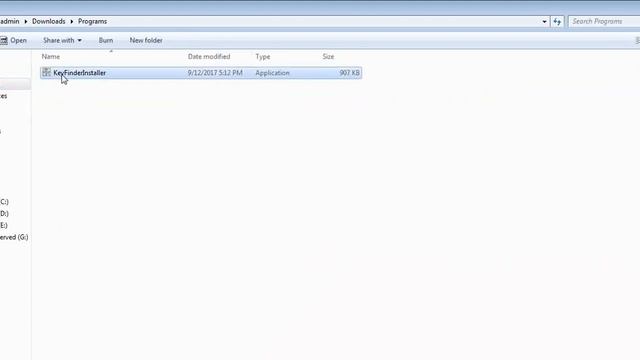Click the KeyFinderInstaller file name
Viewport: 640px width, 360px height.
(80, 73)
